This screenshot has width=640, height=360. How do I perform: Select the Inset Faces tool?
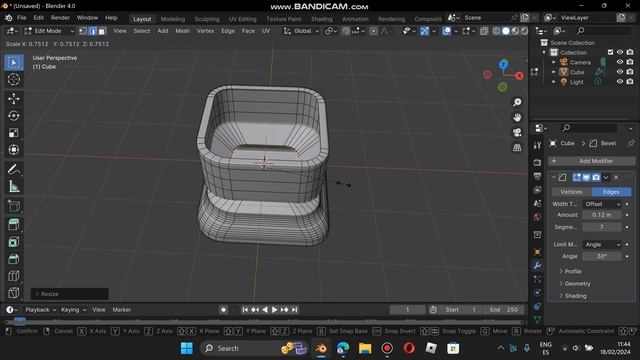(x=13, y=242)
